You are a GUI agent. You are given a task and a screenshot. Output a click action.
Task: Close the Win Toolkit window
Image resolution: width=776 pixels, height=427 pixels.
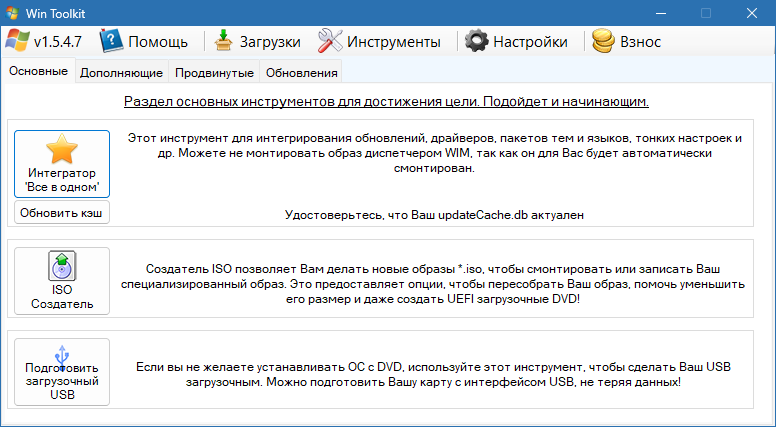click(752, 13)
